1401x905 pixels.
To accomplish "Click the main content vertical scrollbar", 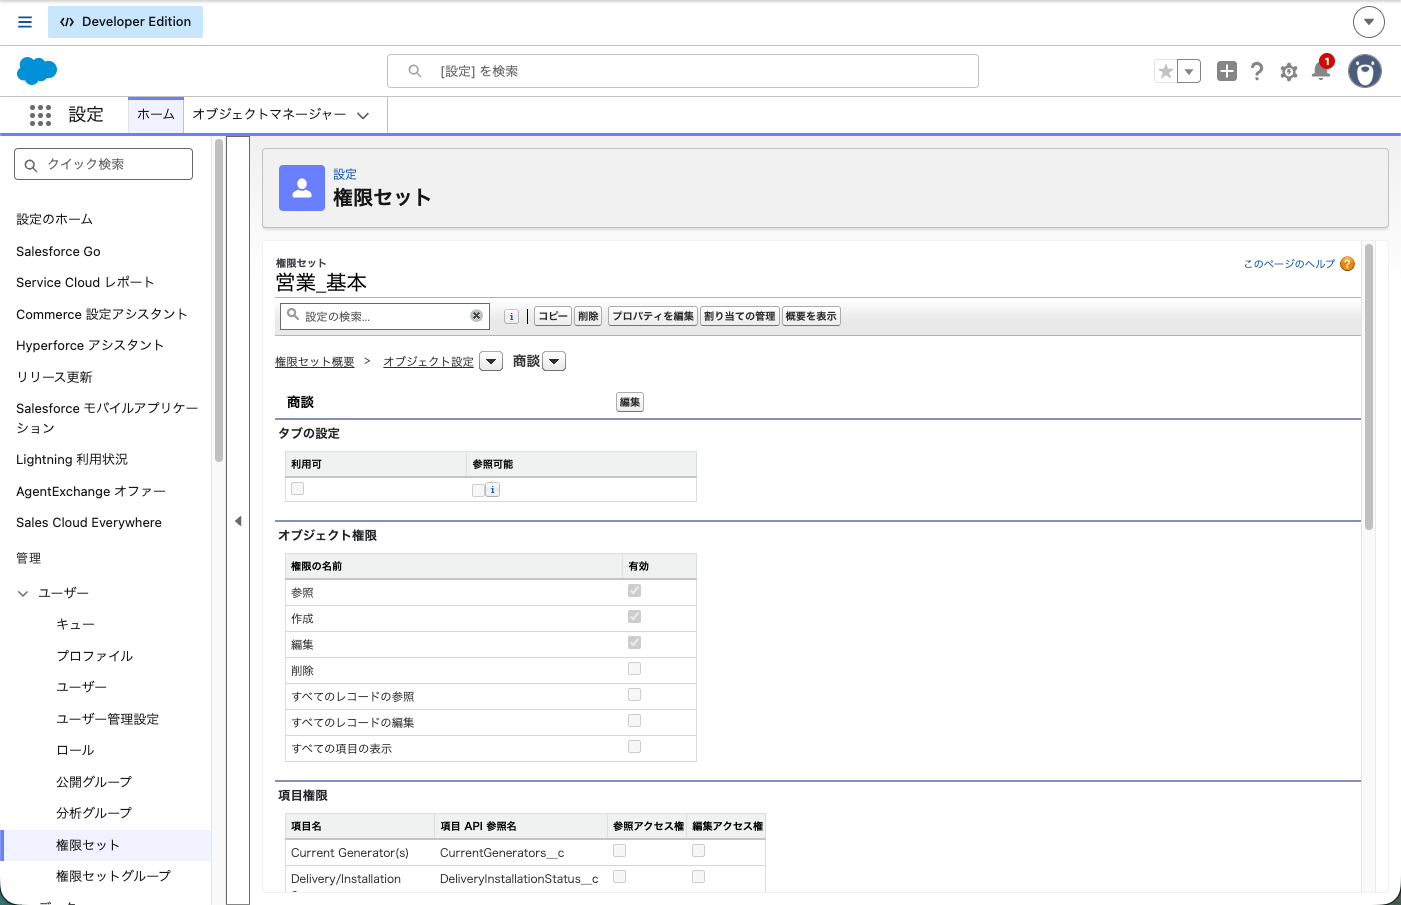I will (x=1369, y=386).
